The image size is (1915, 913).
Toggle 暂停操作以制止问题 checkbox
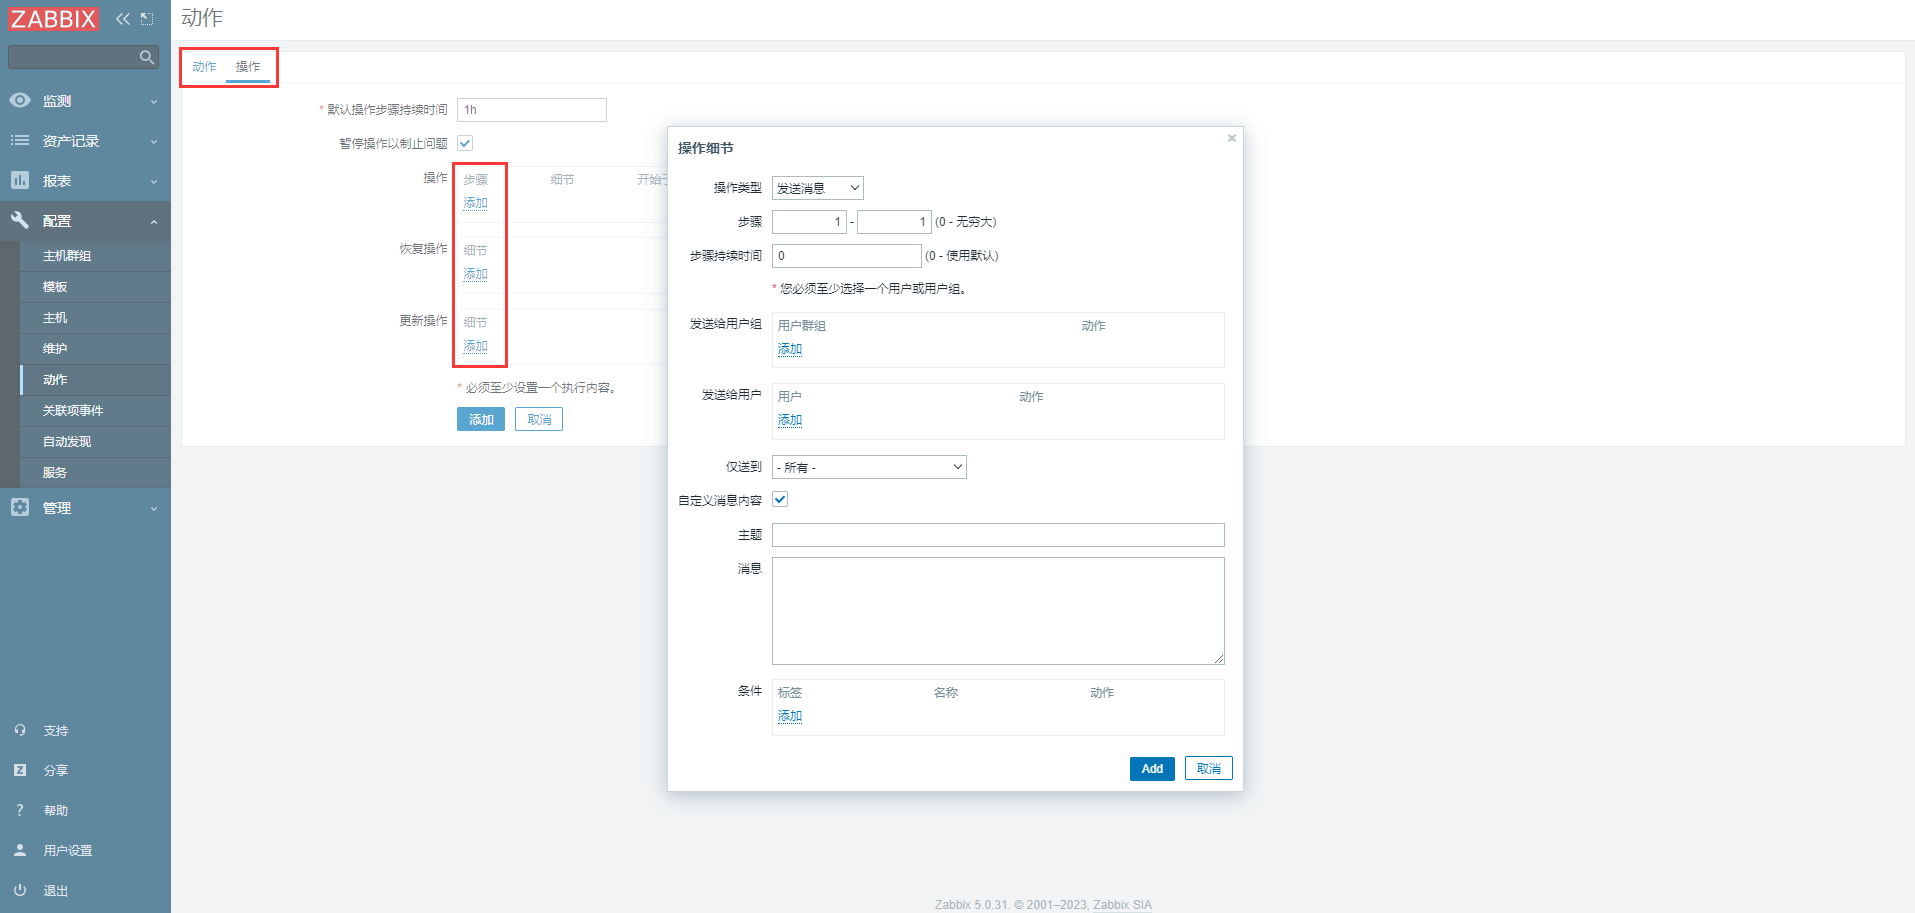click(465, 143)
